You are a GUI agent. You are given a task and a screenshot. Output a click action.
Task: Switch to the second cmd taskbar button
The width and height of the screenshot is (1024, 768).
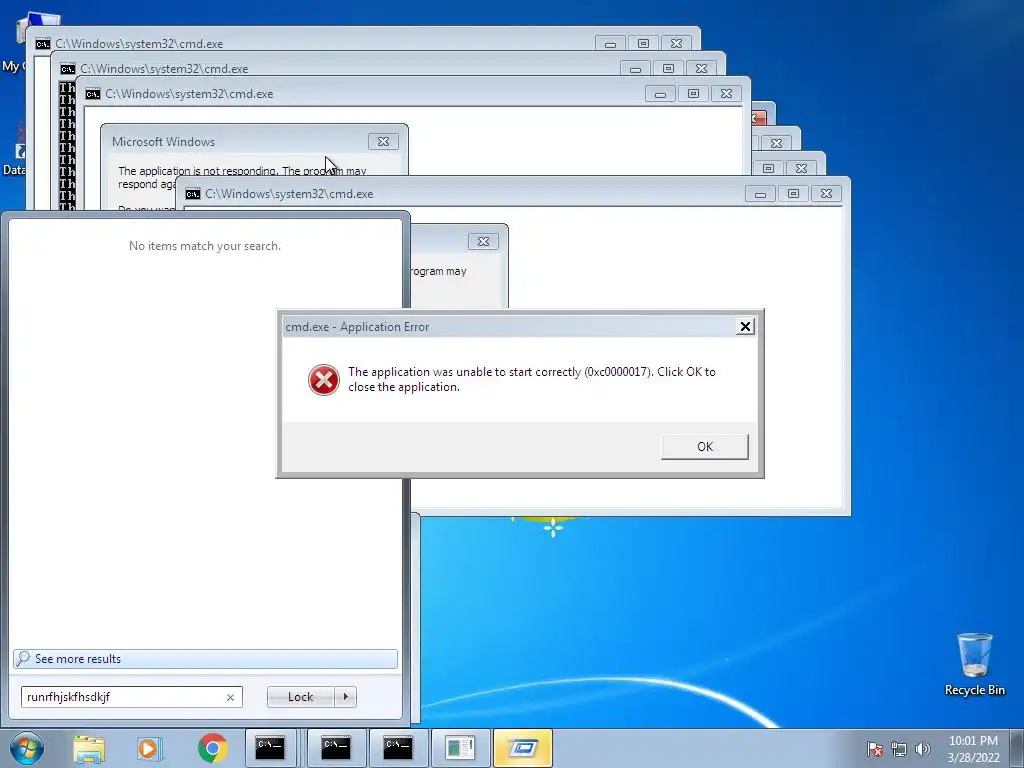point(336,748)
